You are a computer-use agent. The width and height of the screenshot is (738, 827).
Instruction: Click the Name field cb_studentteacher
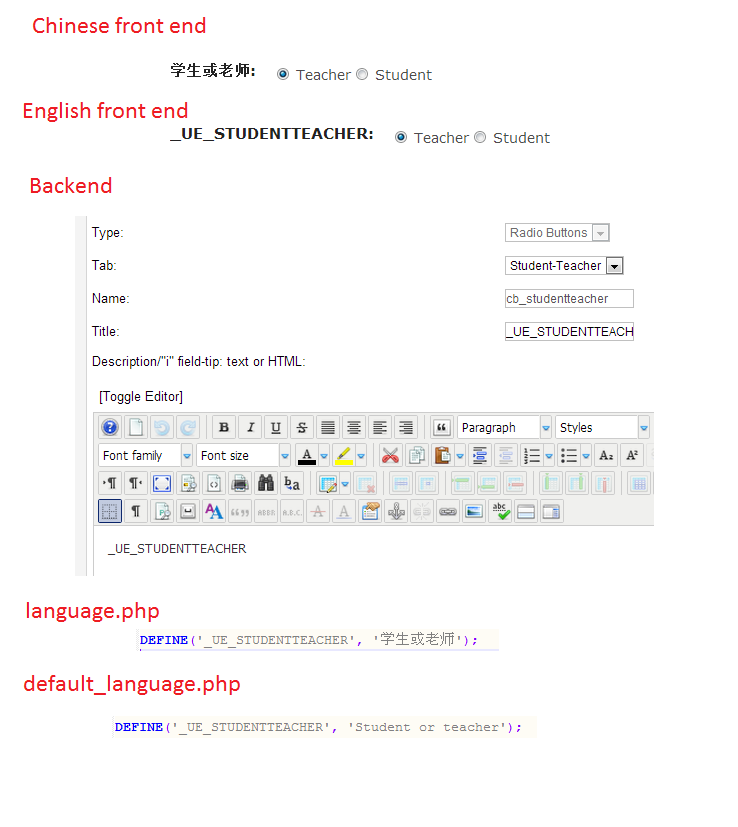[569, 299]
